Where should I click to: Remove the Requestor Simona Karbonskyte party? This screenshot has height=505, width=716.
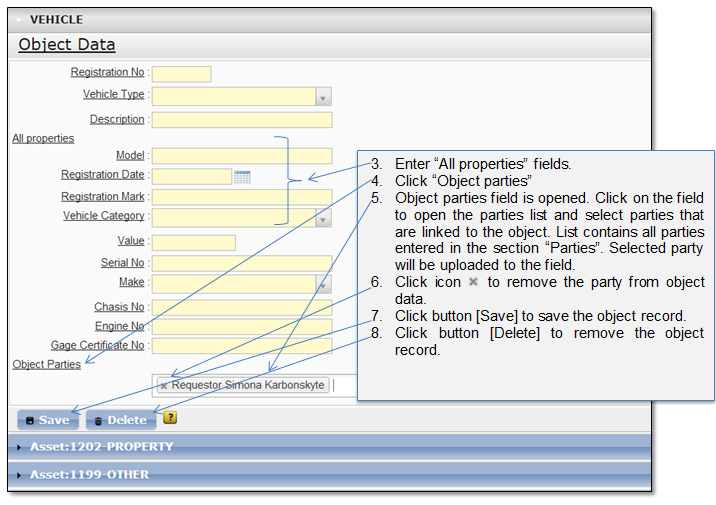(163, 386)
